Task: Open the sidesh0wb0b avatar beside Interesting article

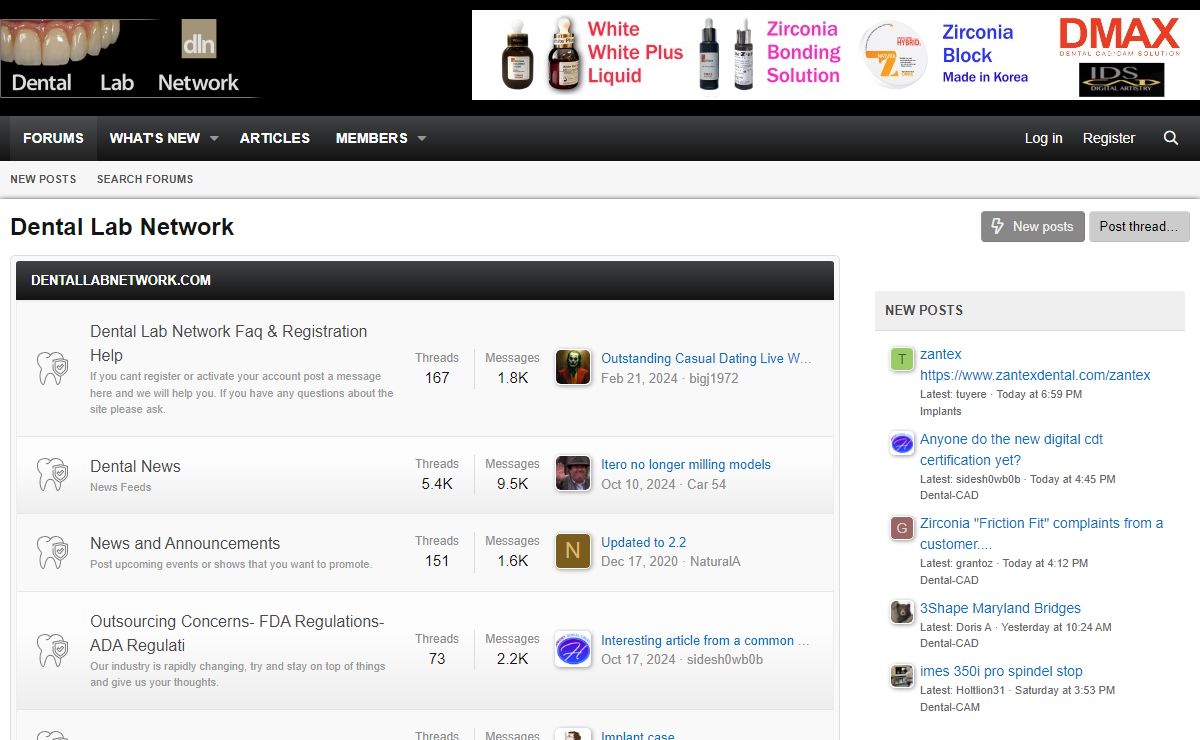Action: (x=573, y=649)
